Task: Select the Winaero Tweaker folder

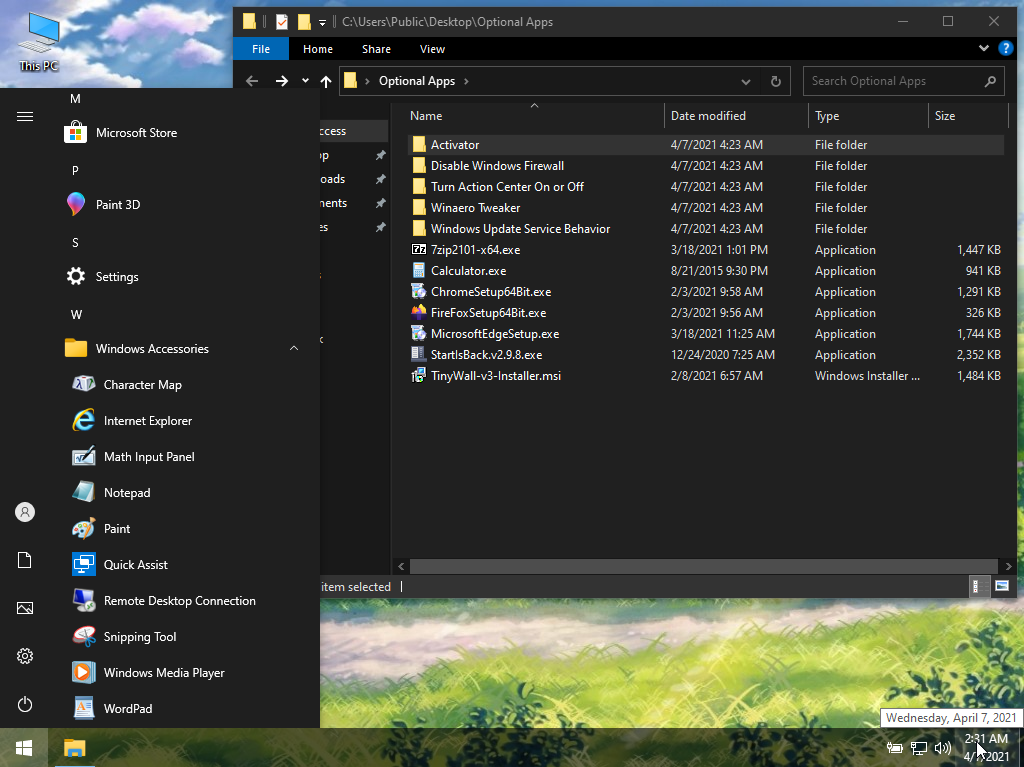Action: point(705,208)
